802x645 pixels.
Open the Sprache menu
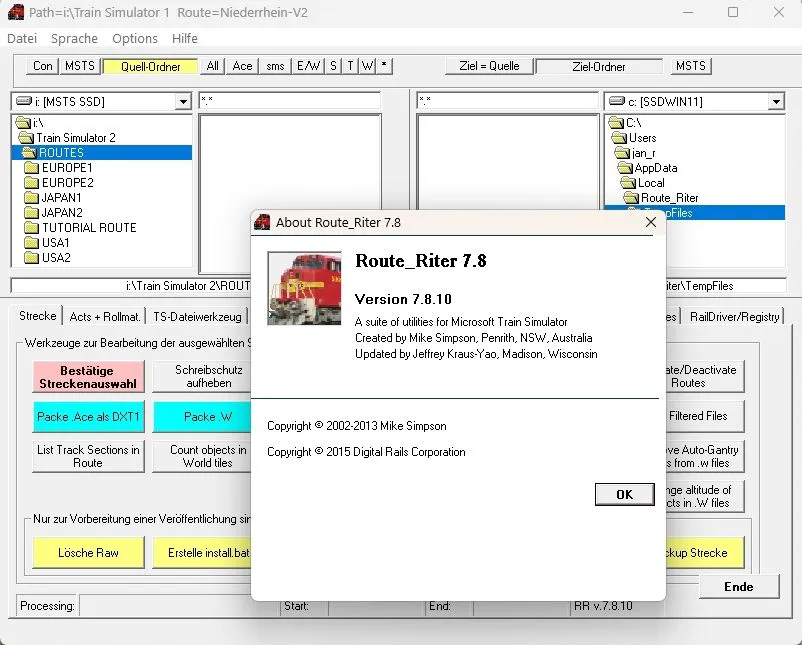click(x=74, y=38)
